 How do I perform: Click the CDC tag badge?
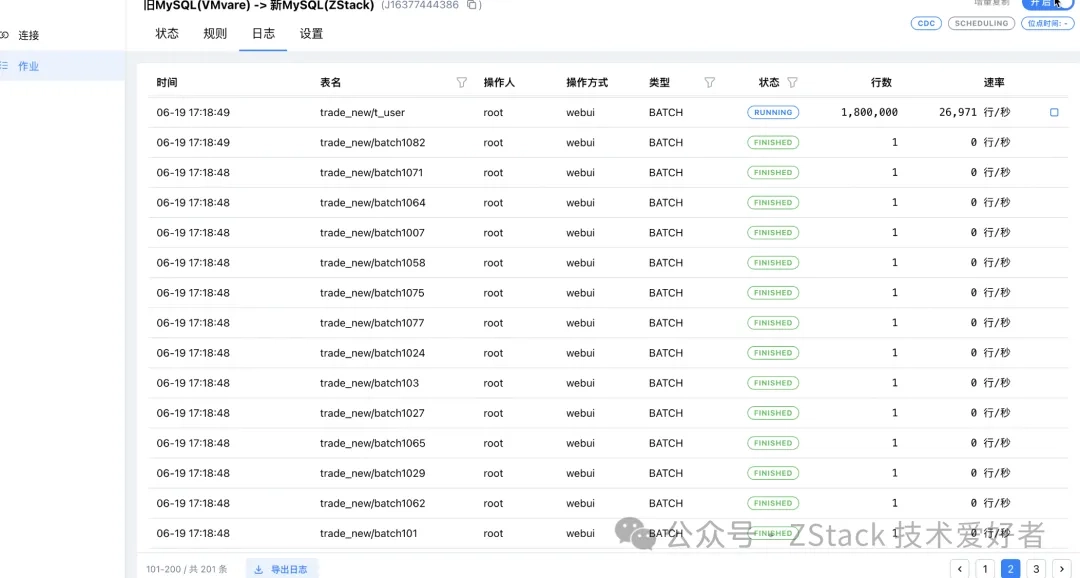click(926, 23)
